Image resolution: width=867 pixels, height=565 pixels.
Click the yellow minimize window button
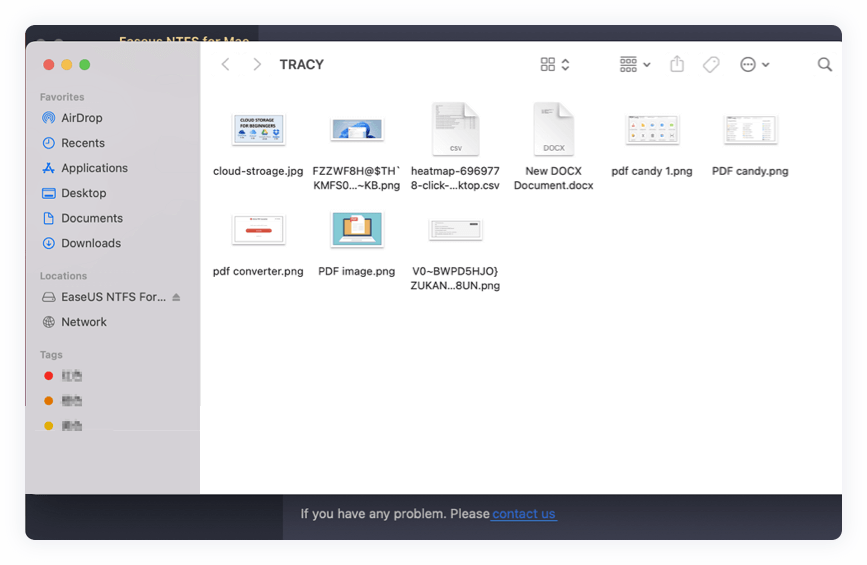pyautogui.click(x=66, y=65)
